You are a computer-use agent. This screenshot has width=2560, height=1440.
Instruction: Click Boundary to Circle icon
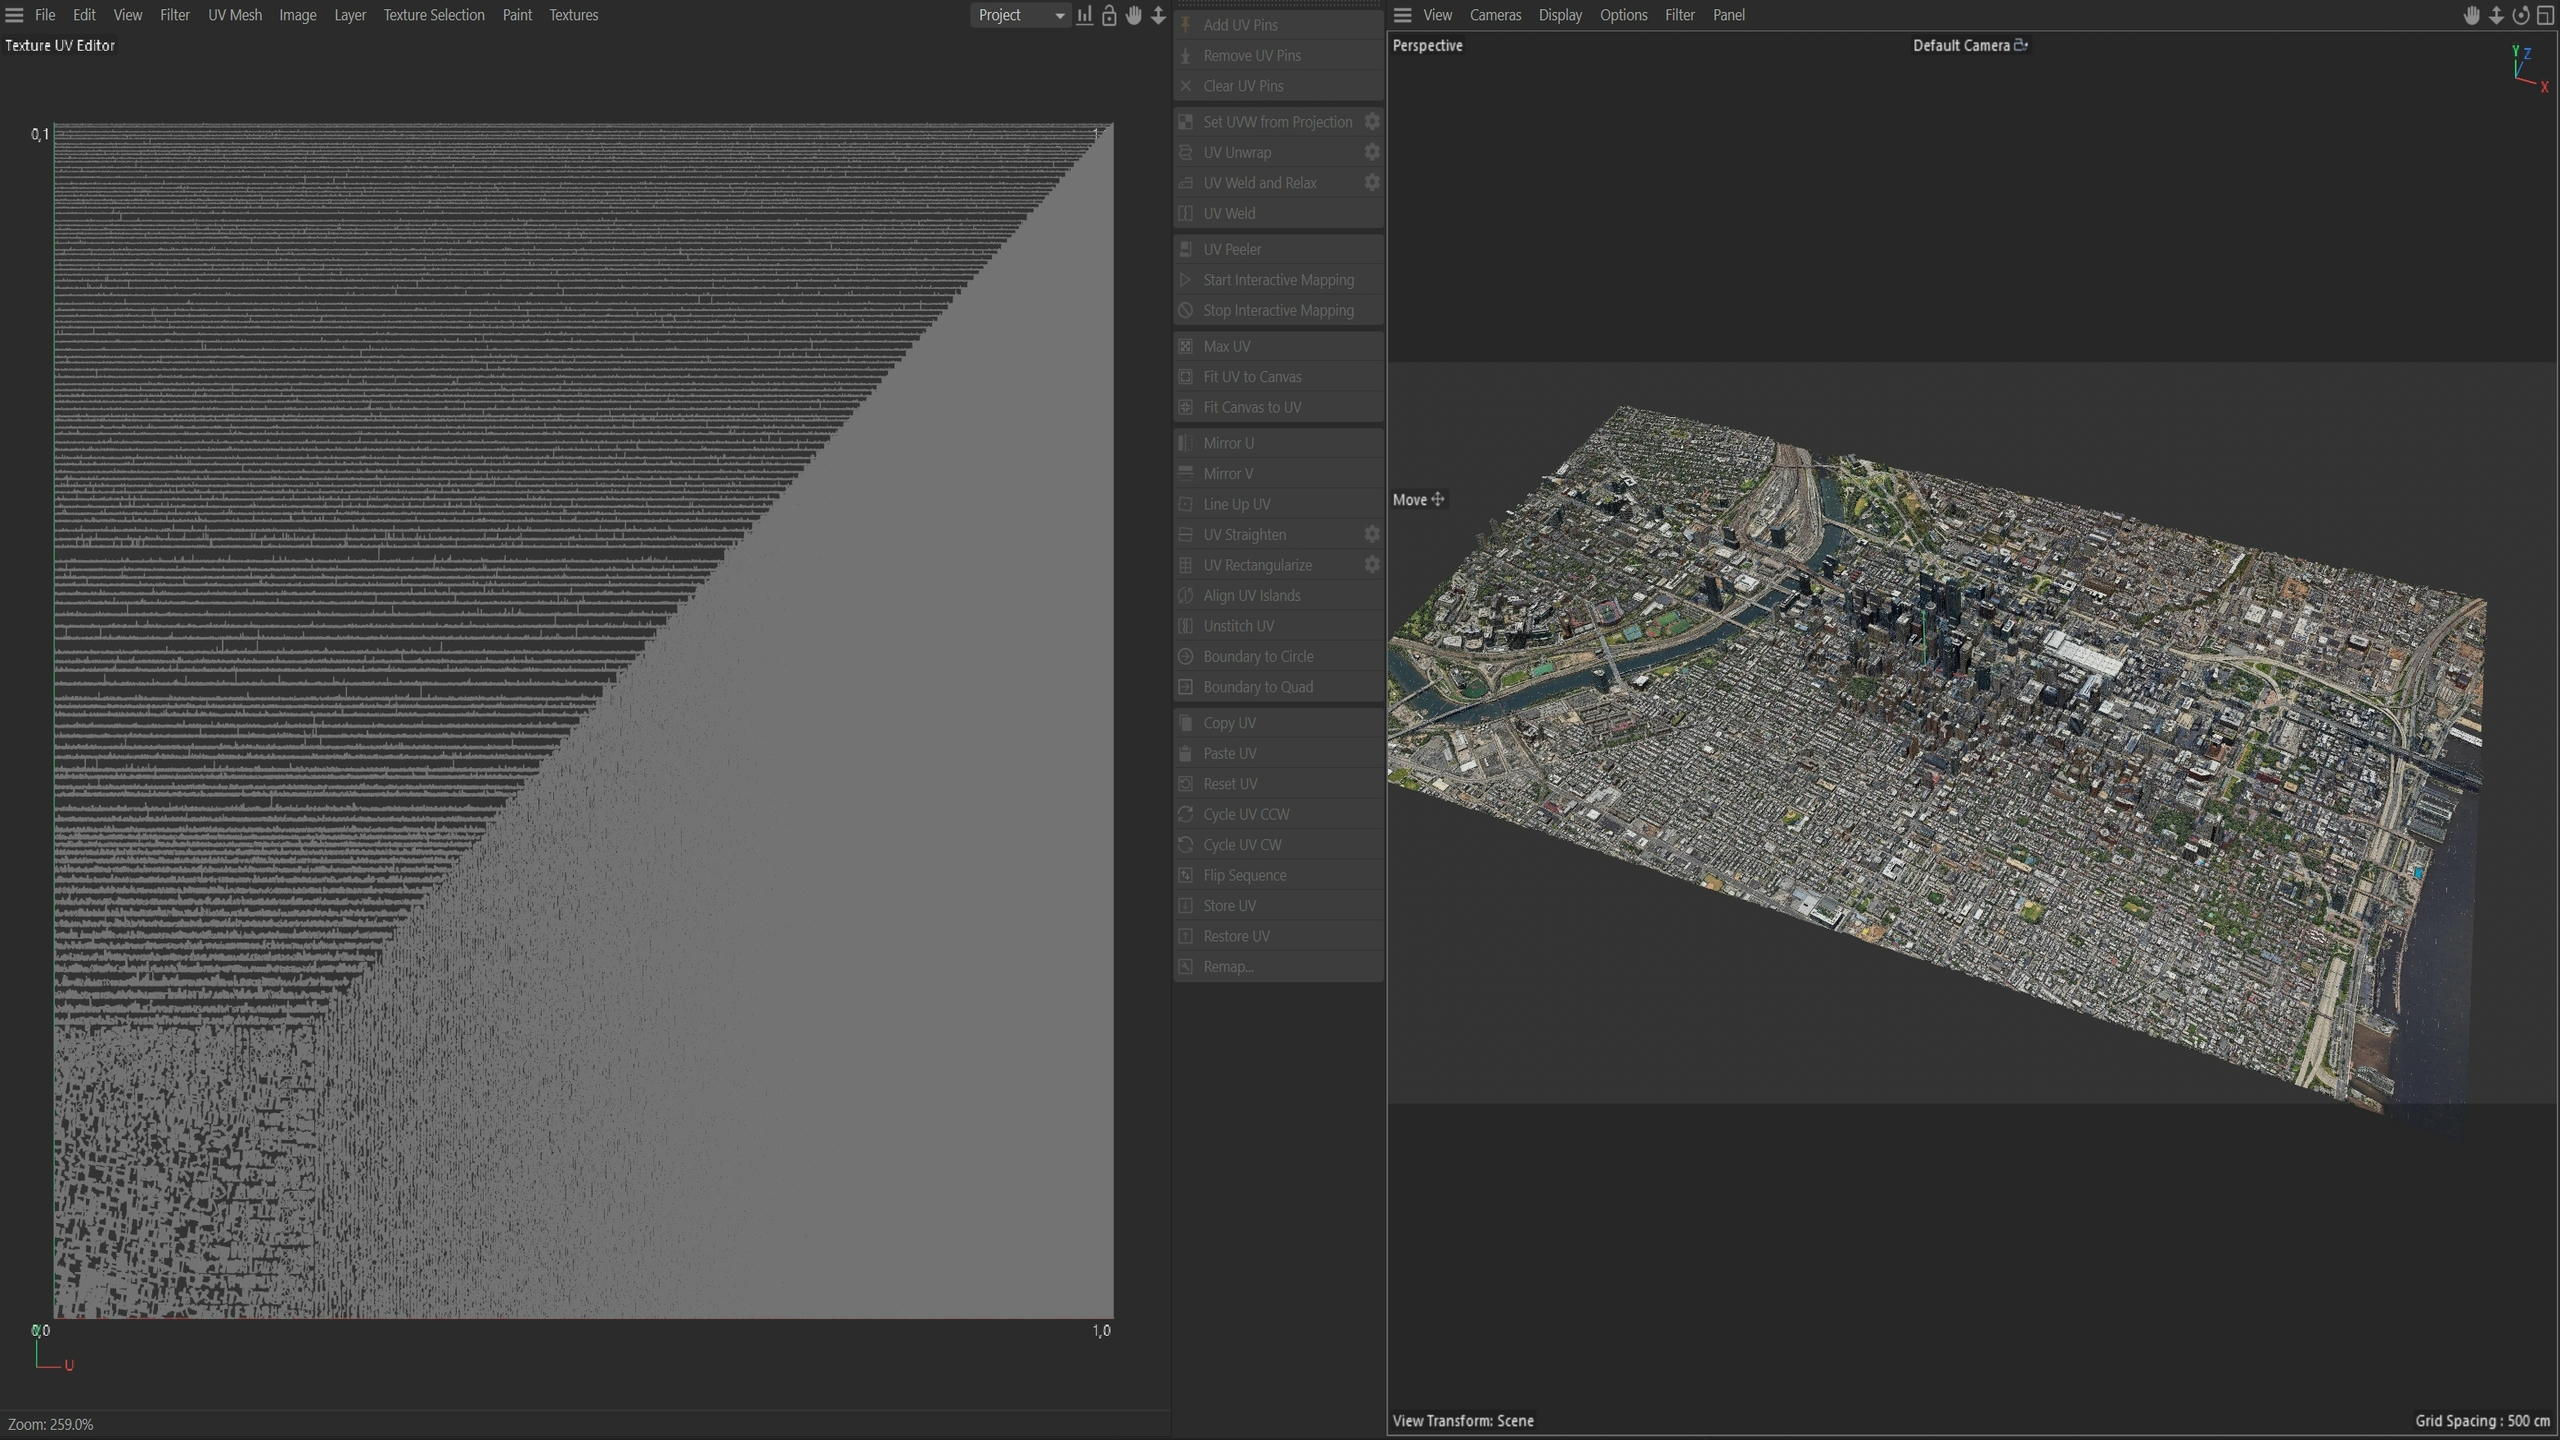pyautogui.click(x=1186, y=657)
